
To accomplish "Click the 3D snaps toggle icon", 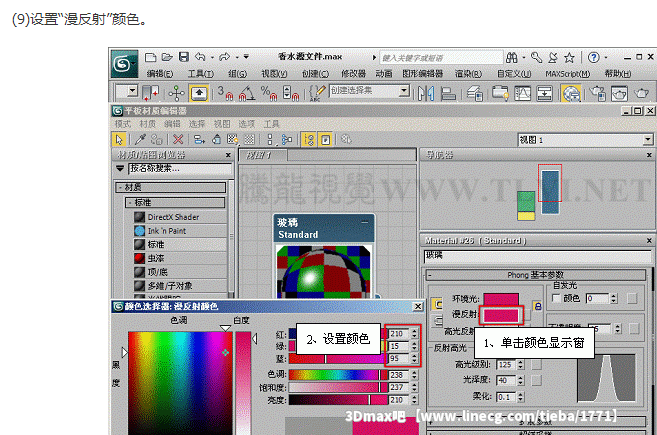I will click(225, 93).
